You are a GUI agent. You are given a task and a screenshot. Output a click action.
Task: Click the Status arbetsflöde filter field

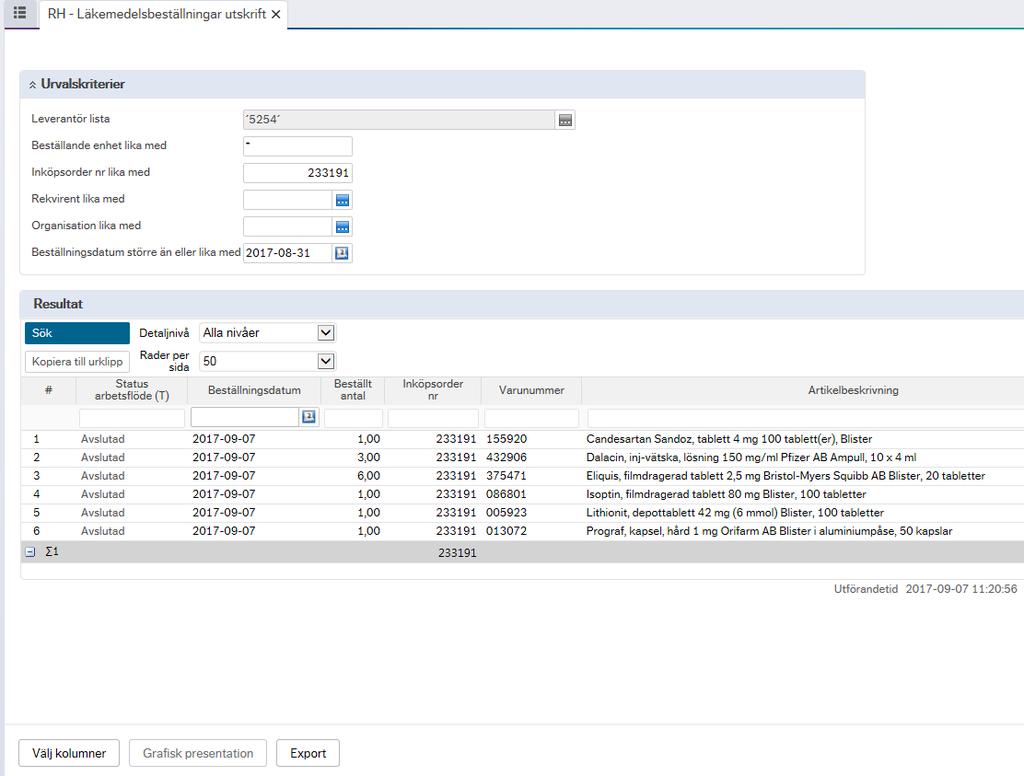[x=132, y=417]
